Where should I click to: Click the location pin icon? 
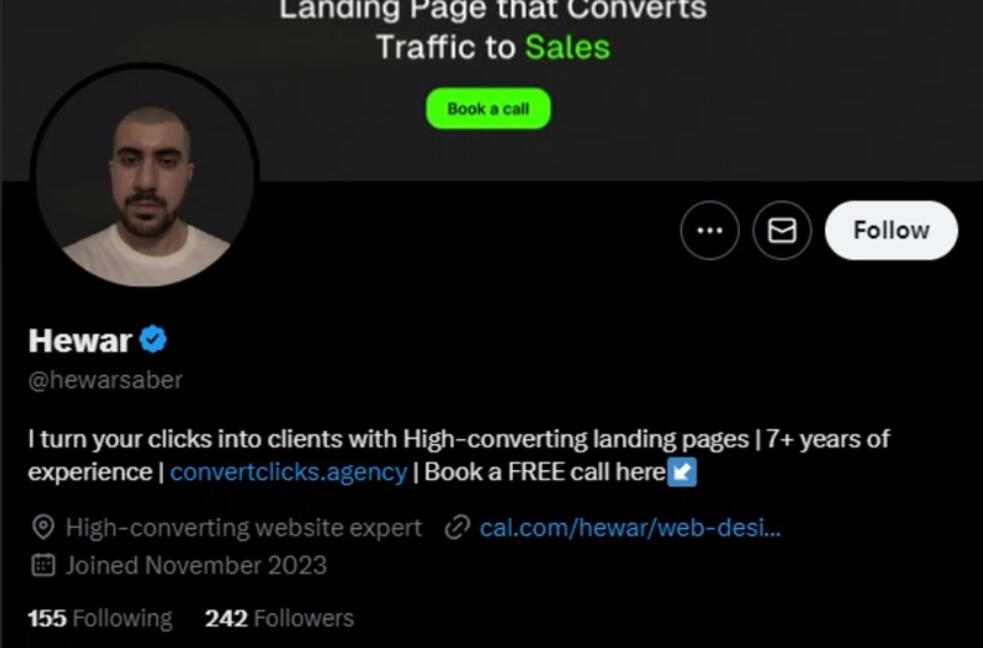pyautogui.click(x=43, y=528)
